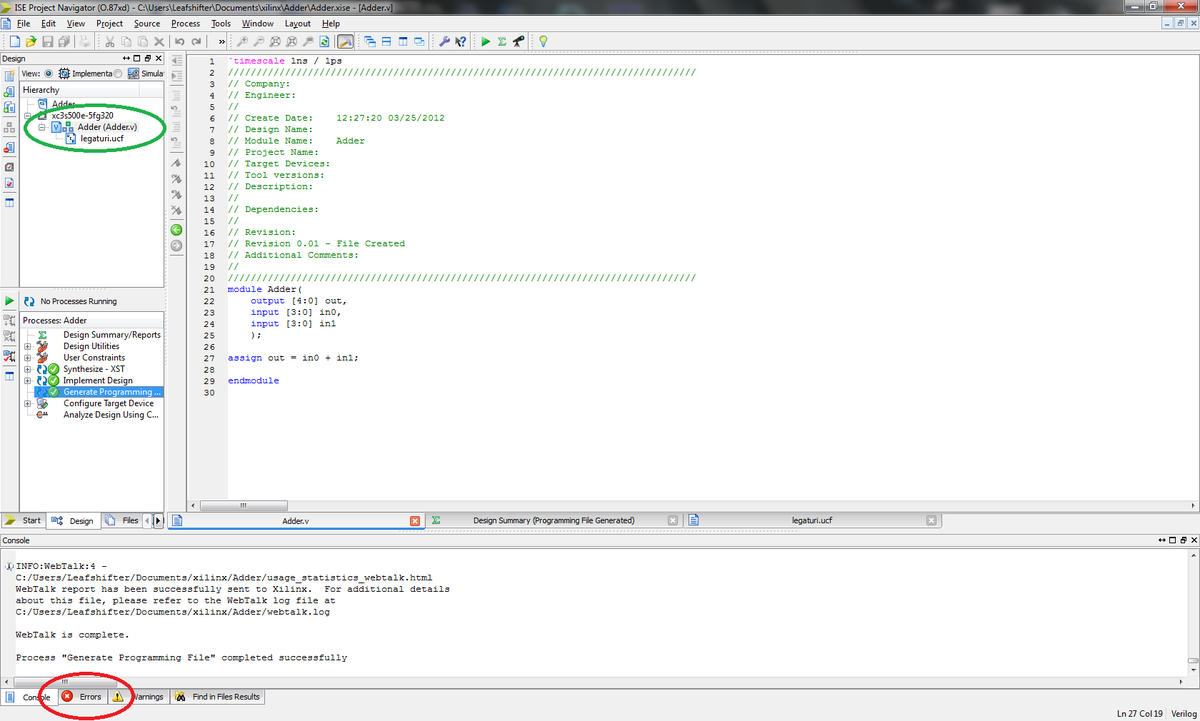Image resolution: width=1200 pixels, height=721 pixels.
Task: Open Design Summary via the Sigma icon
Action: (502, 41)
